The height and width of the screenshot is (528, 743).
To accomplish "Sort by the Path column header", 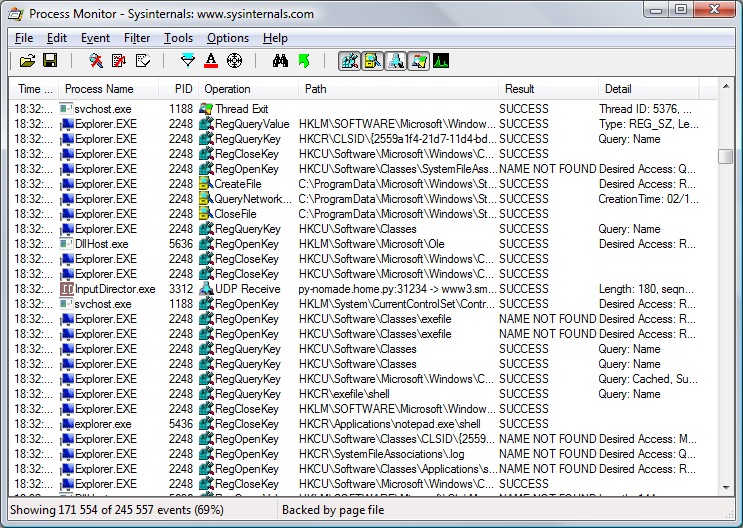I will point(399,89).
